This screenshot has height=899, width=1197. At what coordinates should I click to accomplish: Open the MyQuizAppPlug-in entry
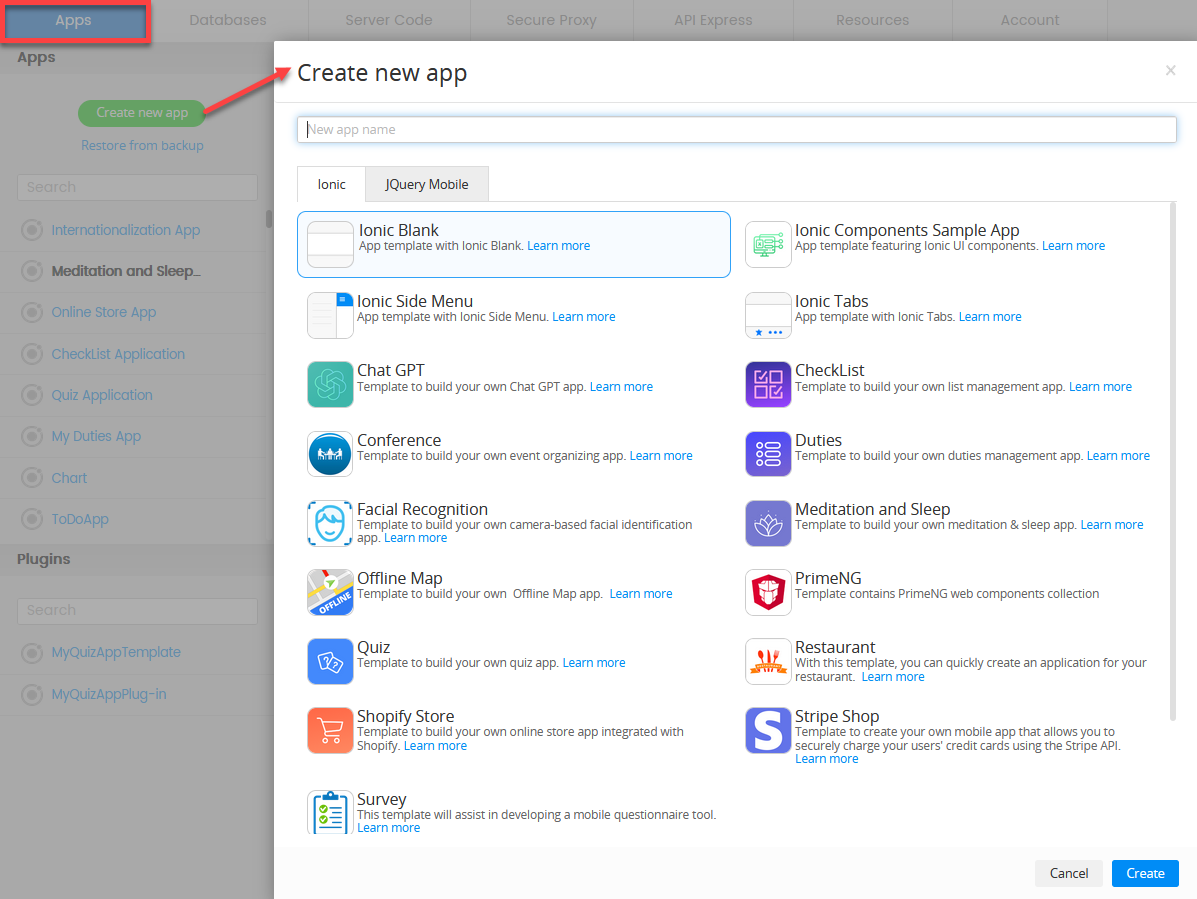[109, 694]
